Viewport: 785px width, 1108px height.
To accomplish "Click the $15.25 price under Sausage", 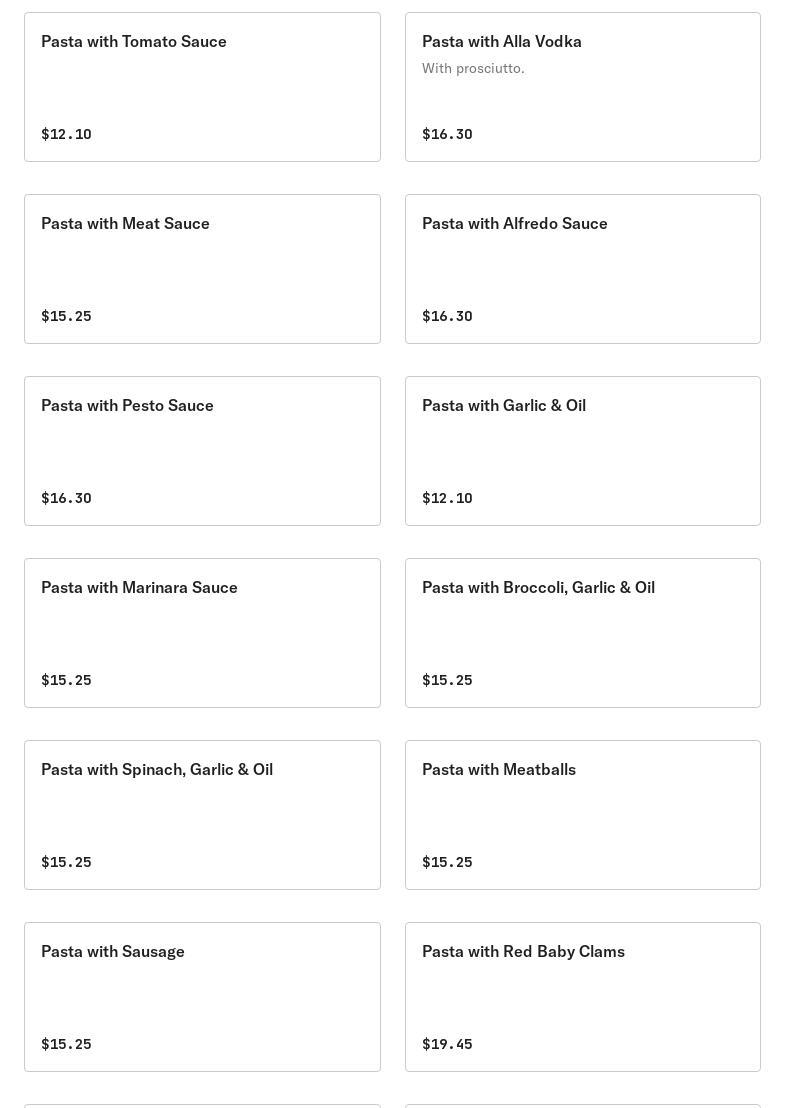I will pos(66,1044).
